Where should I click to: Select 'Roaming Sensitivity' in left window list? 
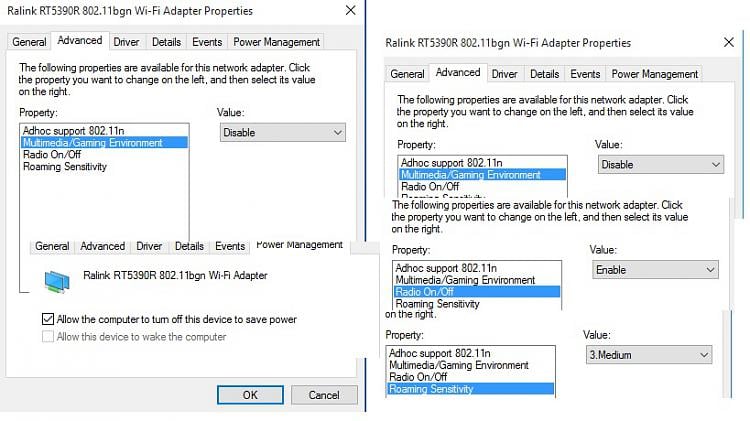104,166
